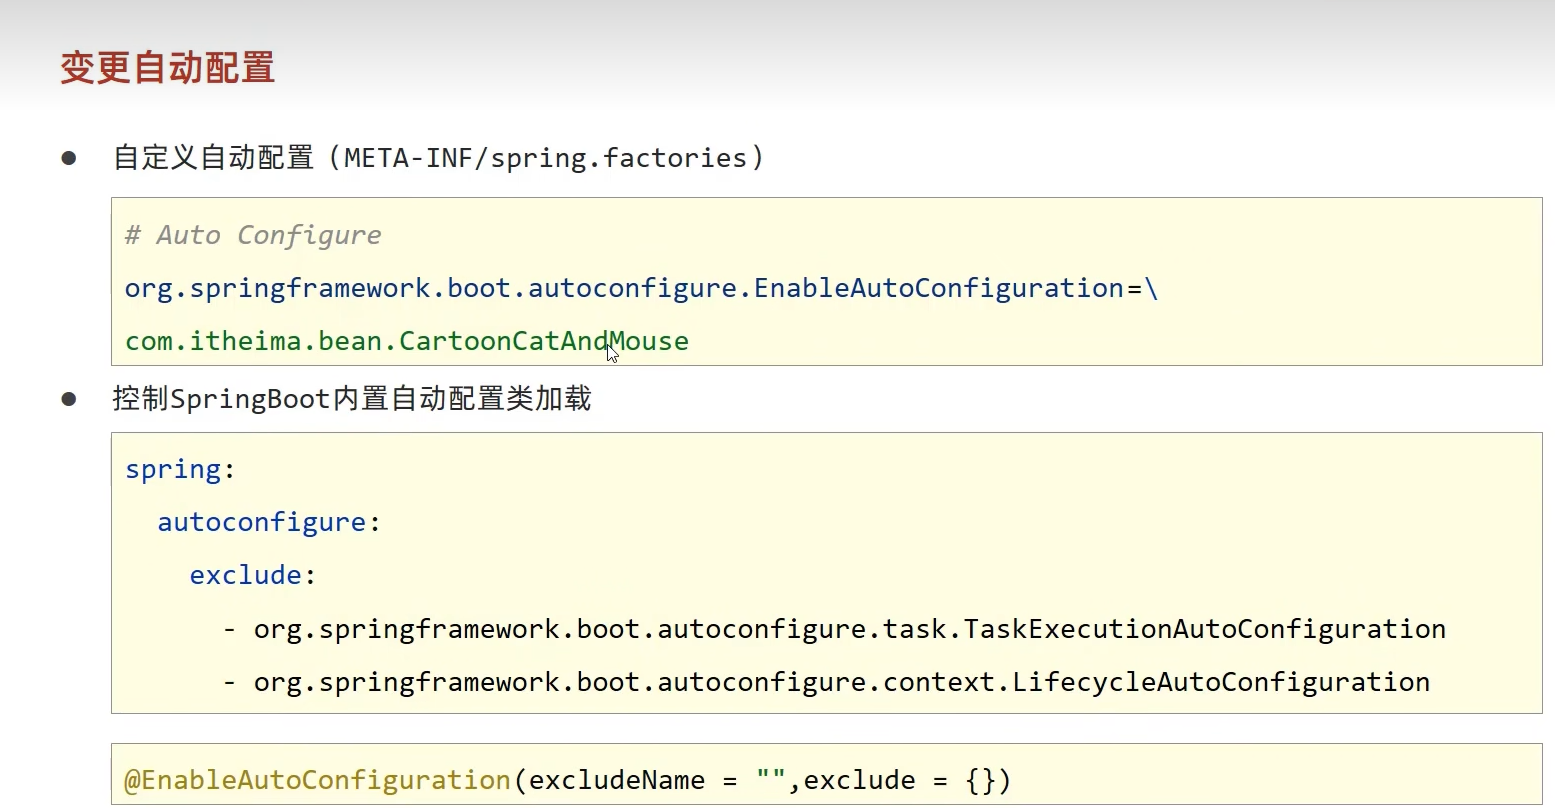The height and width of the screenshot is (808, 1555).
Task: Click the comment line # Auto Configure
Action: point(253,235)
